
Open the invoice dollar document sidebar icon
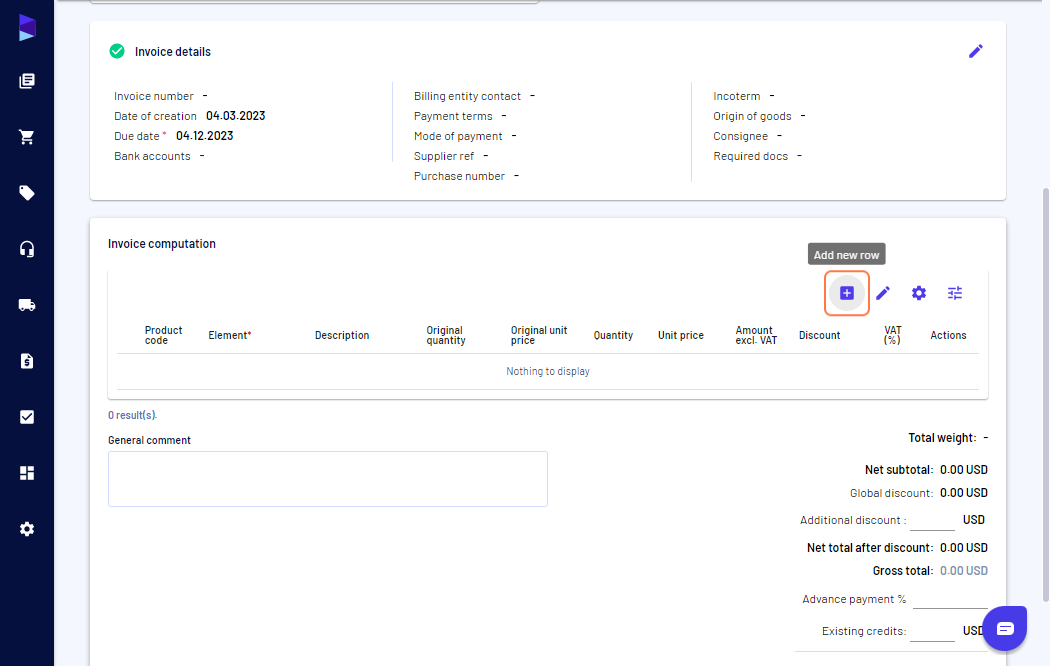pos(27,361)
